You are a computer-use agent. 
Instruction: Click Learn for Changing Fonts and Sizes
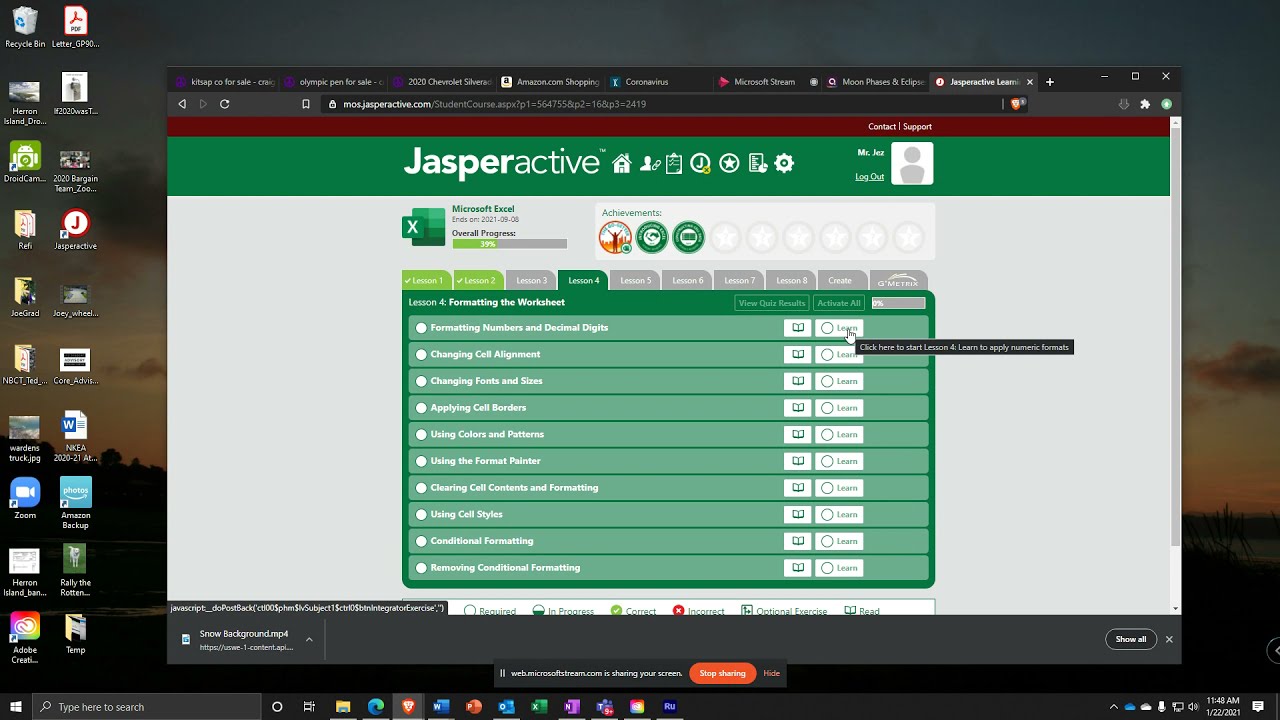click(x=839, y=381)
